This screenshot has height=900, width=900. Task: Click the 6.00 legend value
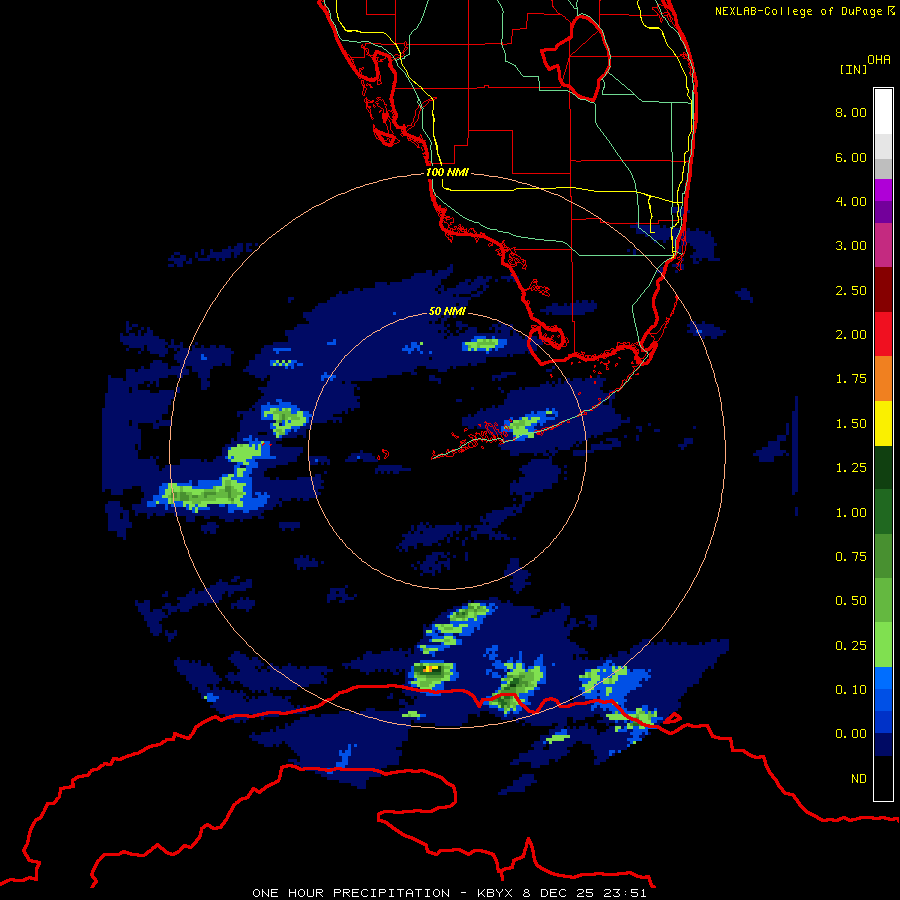click(x=851, y=157)
